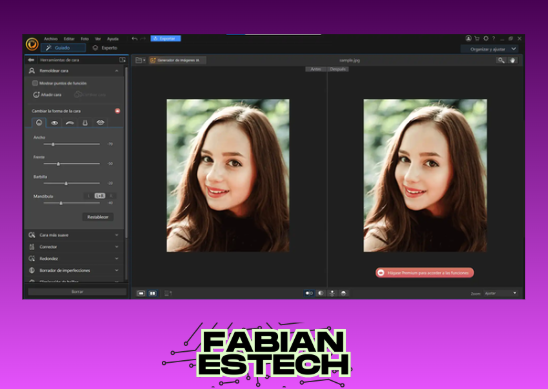Viewport: 548px width, 389px height.
Task: Select the eyebrow reshape tab
Action: [x=70, y=123]
